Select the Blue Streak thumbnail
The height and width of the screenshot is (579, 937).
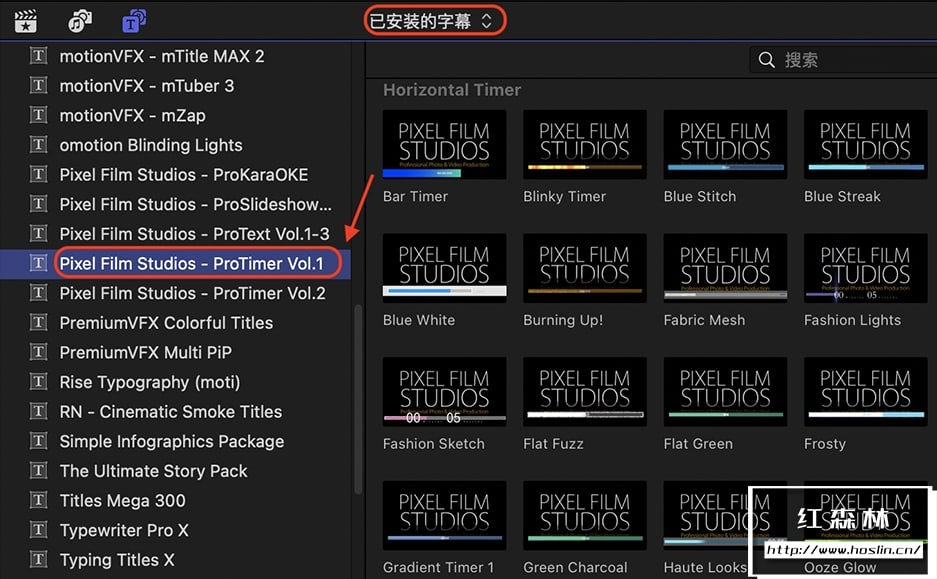click(866, 145)
